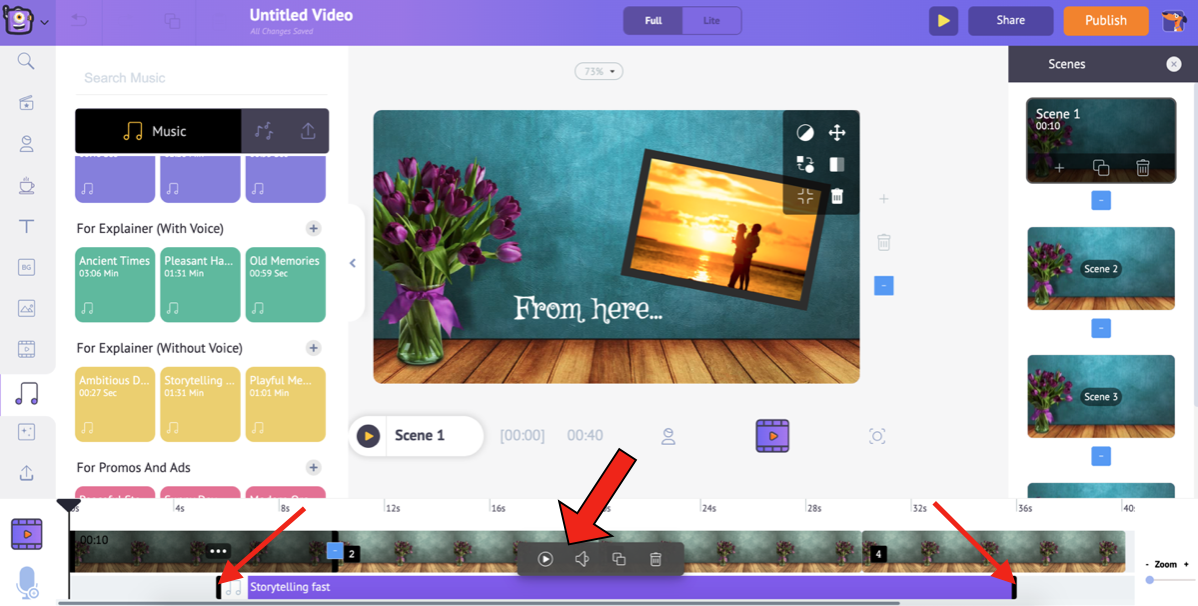Open the Background panel in sidebar
Viewport: 1198px width, 606px height.
pyautogui.click(x=27, y=267)
